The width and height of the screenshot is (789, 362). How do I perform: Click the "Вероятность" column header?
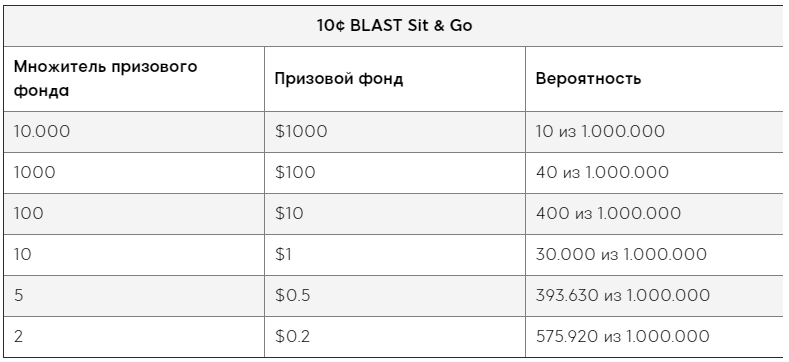pyautogui.click(x=654, y=79)
